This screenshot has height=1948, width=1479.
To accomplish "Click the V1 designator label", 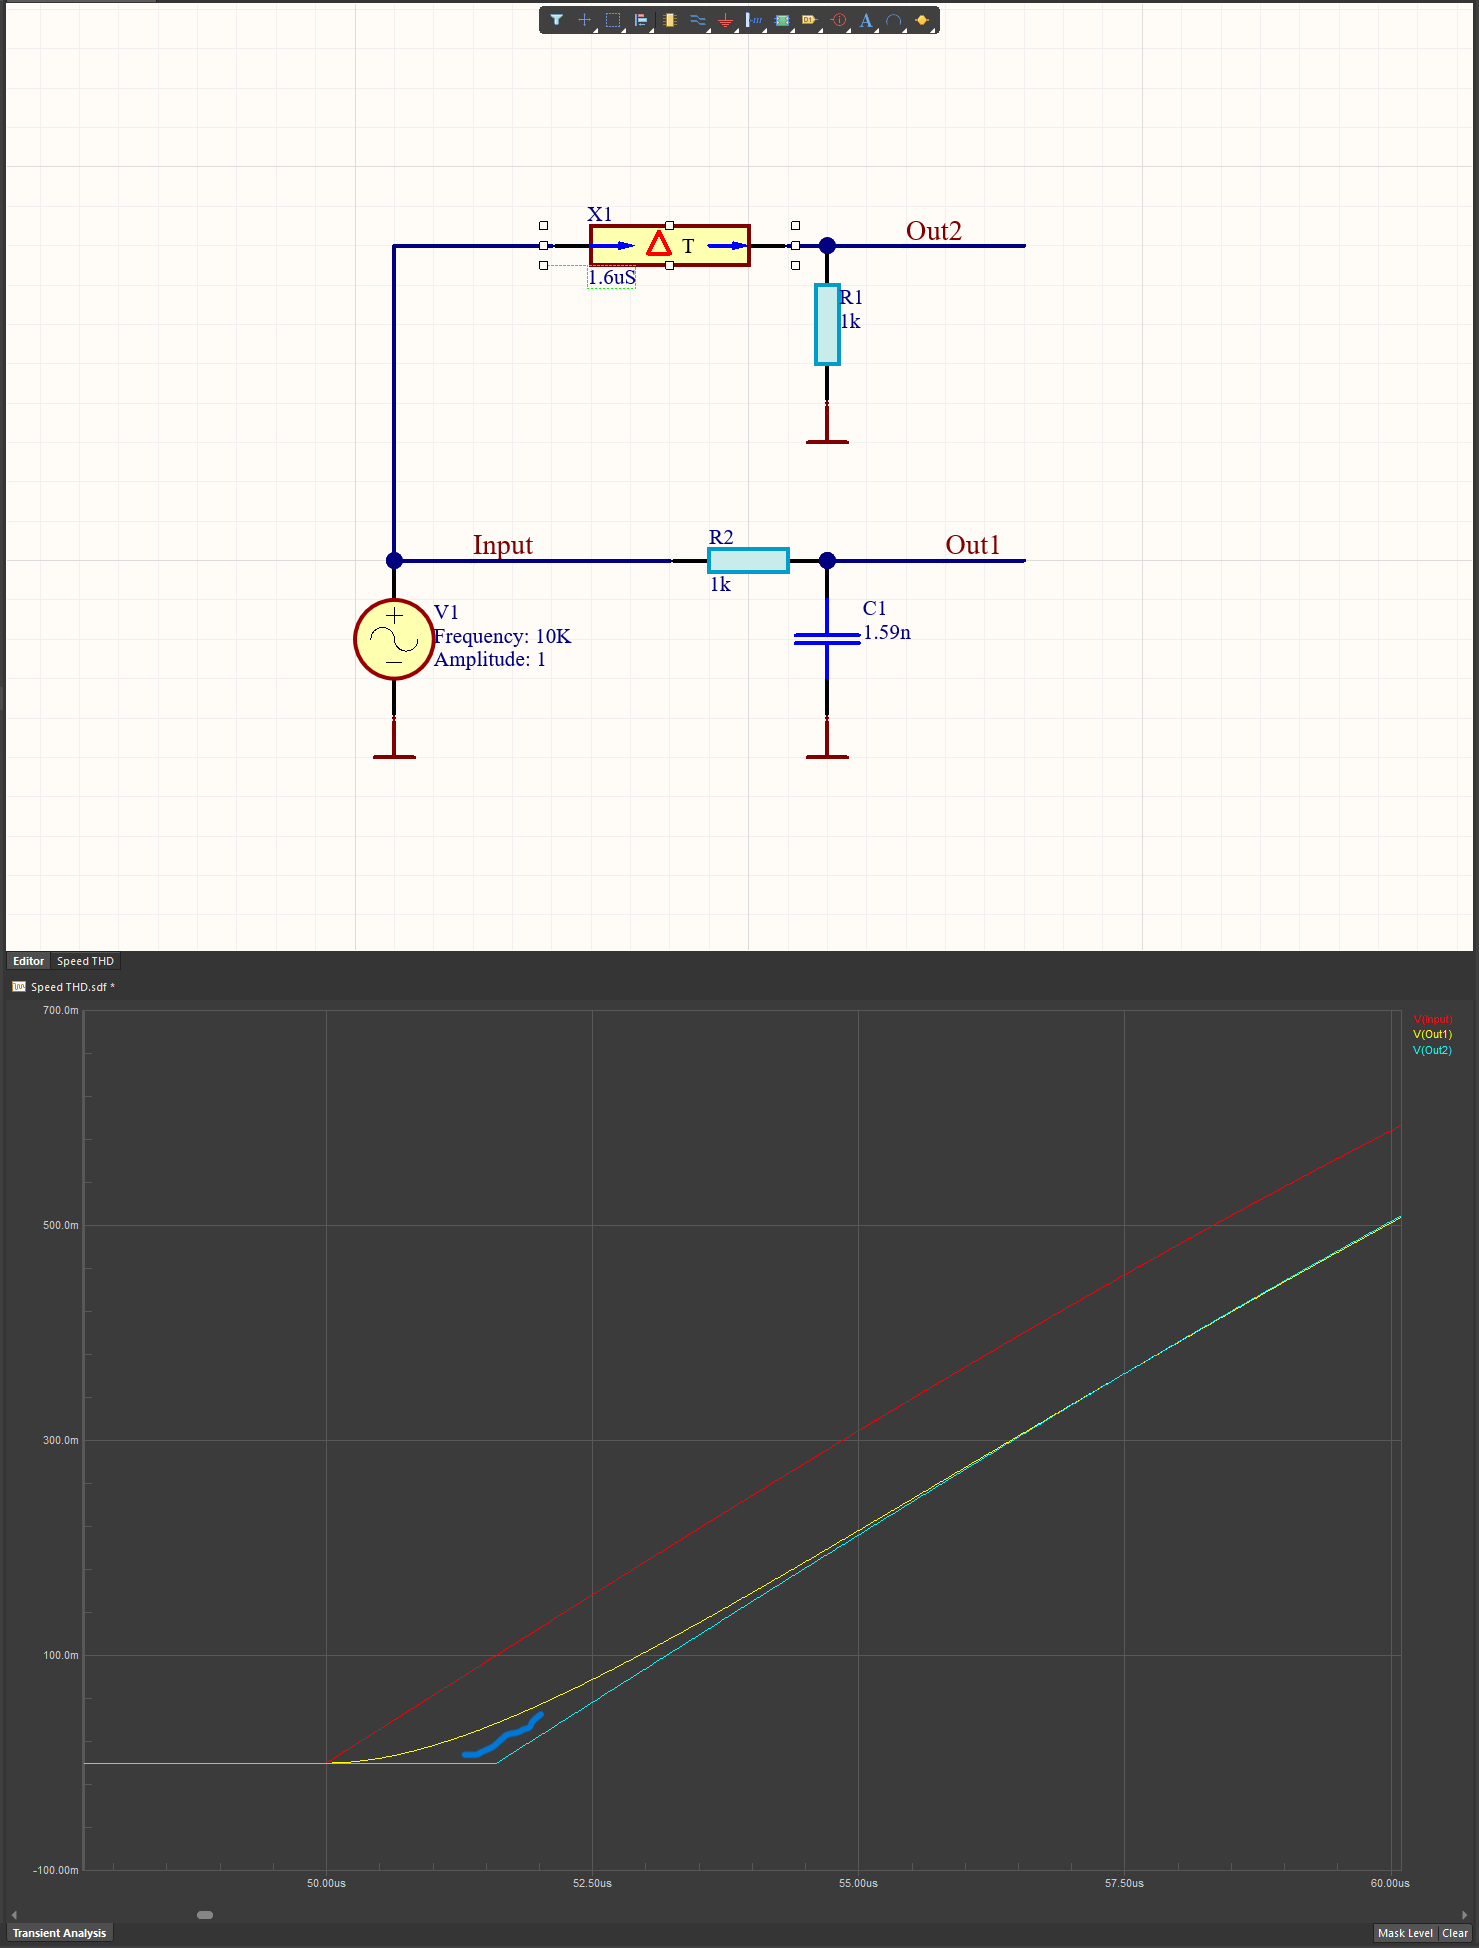I will tap(446, 612).
